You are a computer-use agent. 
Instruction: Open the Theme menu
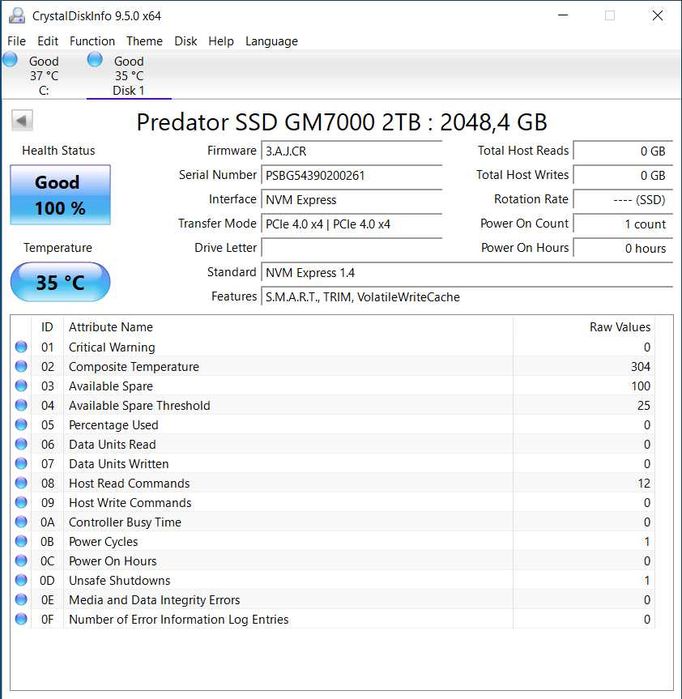(144, 41)
